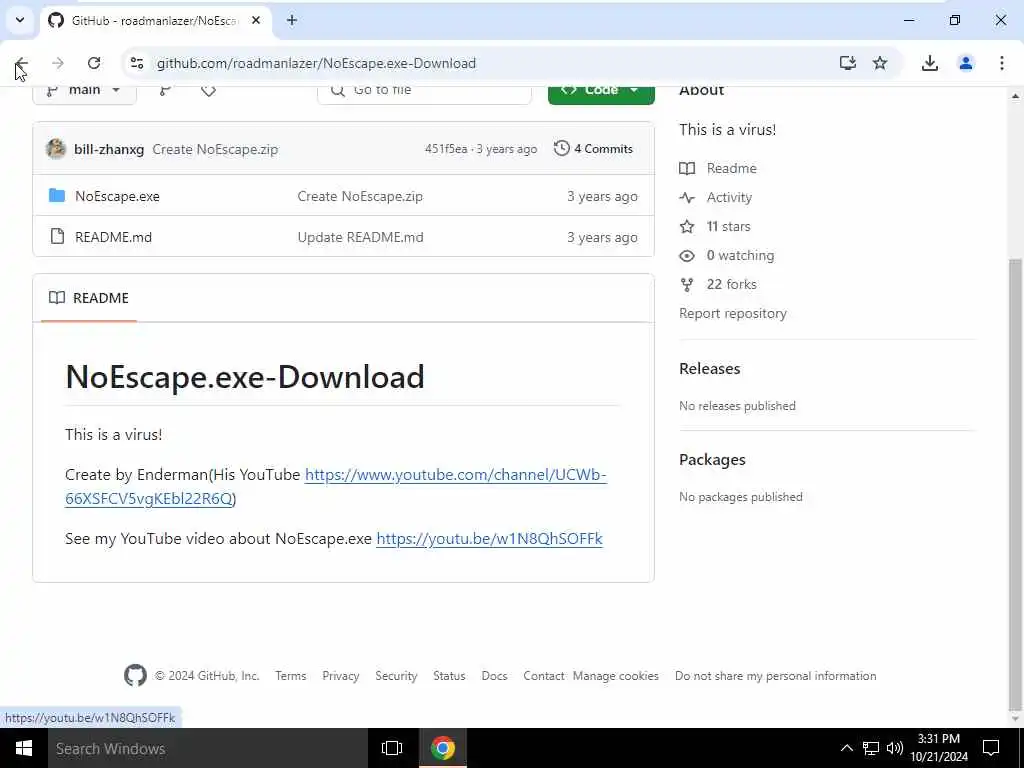Click Do not share my personal information
The height and width of the screenshot is (768, 1024).
(x=776, y=676)
